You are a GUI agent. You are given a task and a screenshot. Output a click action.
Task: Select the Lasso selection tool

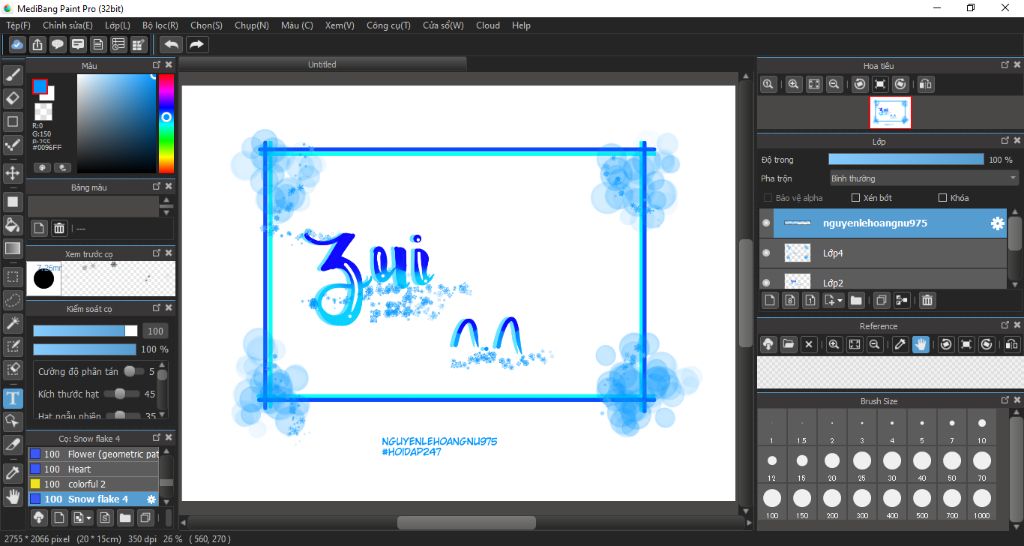tap(12, 300)
